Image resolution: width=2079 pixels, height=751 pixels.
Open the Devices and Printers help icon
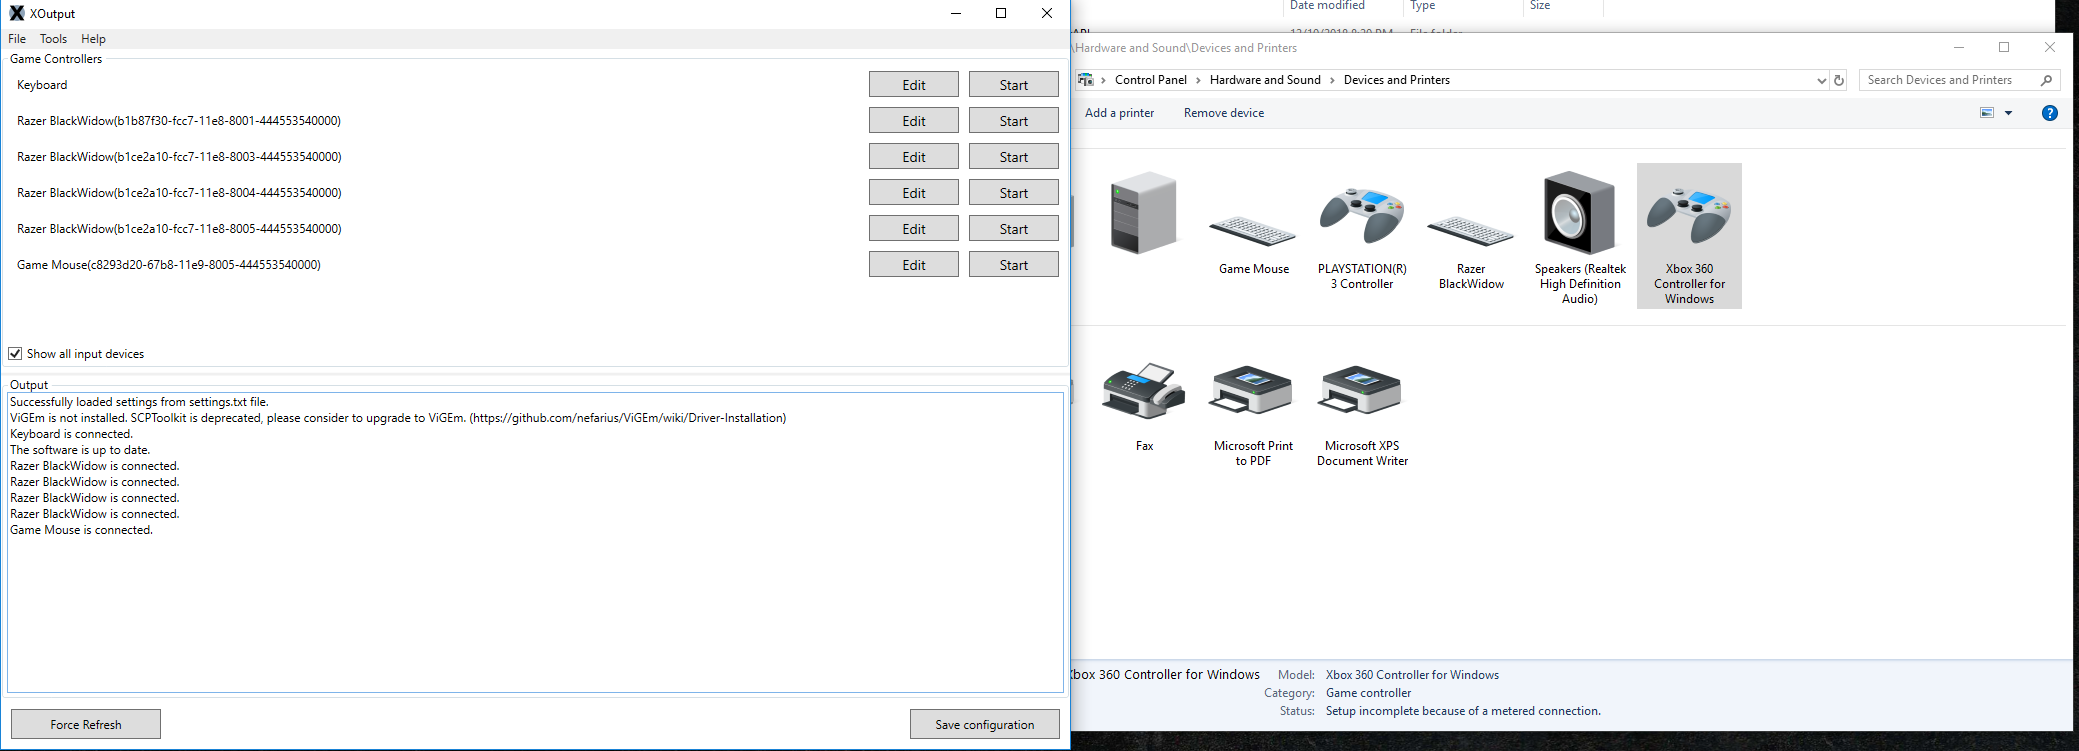tap(2050, 113)
